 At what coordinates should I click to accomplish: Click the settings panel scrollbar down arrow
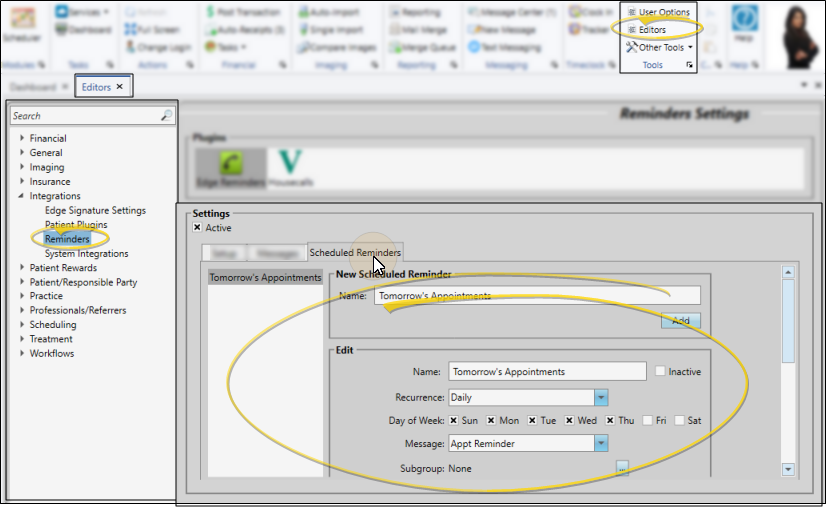[x=787, y=469]
